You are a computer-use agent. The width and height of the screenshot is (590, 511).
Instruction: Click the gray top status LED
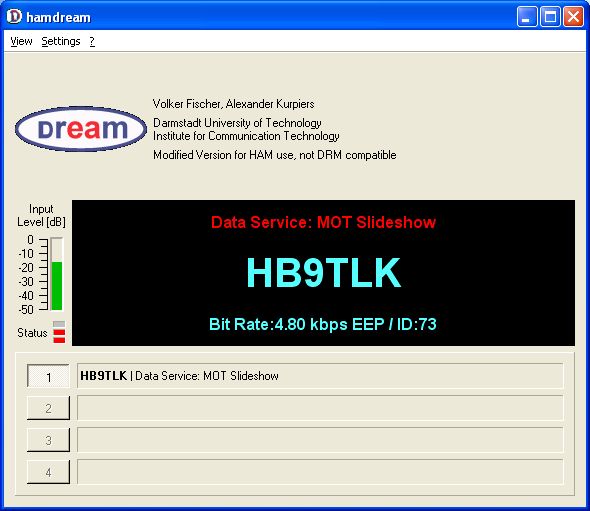[59, 324]
